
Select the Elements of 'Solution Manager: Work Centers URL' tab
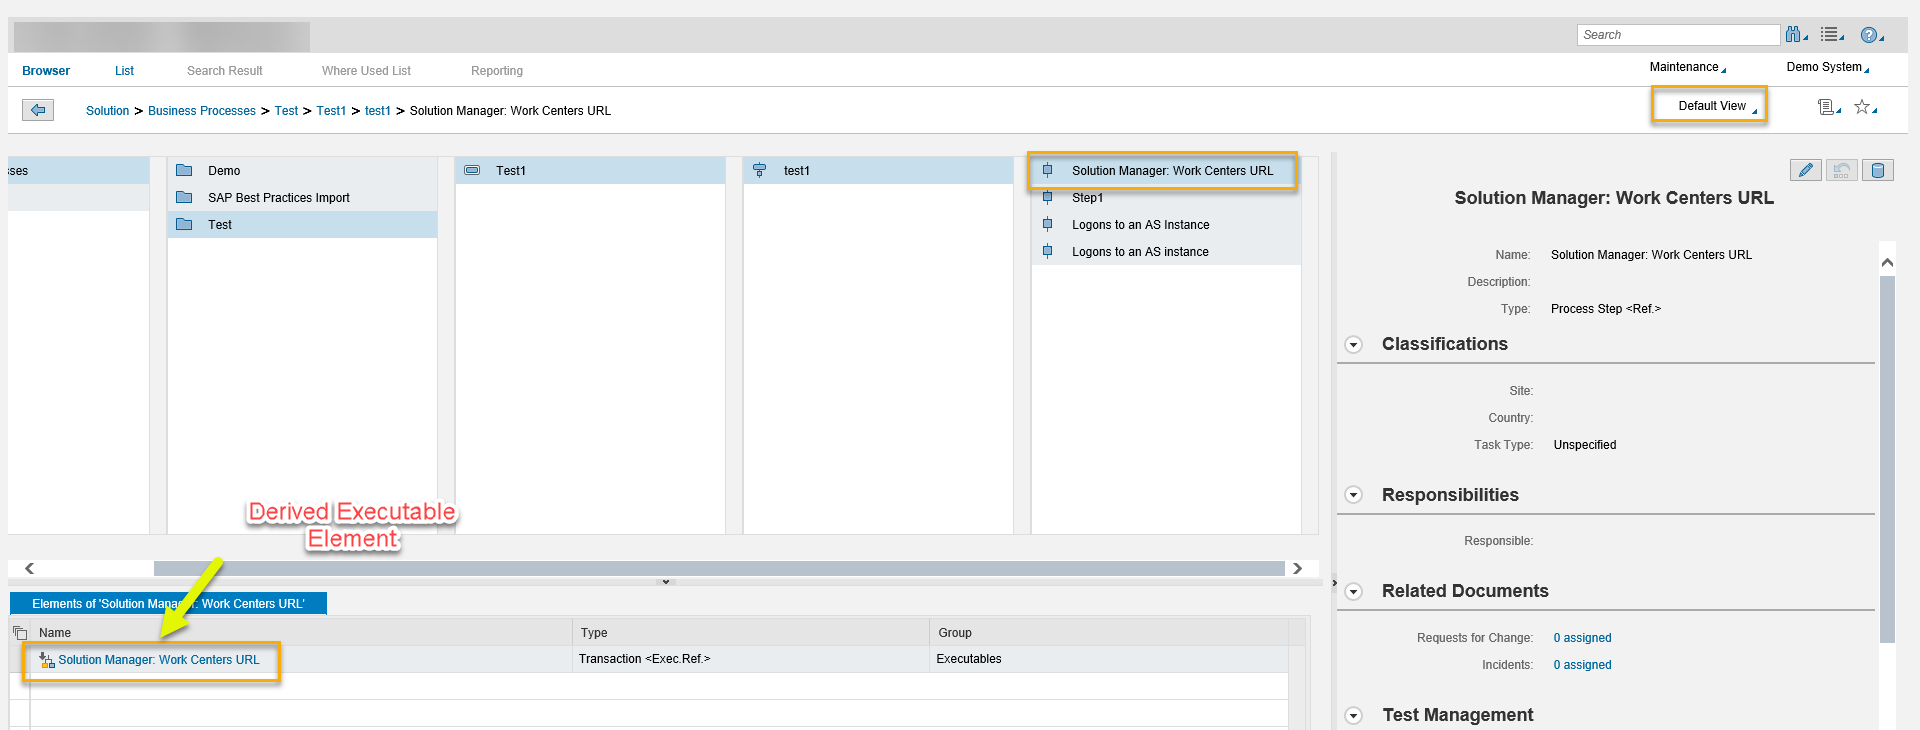click(x=168, y=604)
